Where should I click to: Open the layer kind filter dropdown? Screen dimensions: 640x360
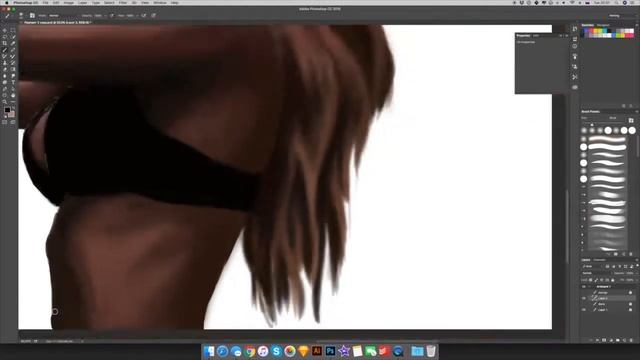point(591,266)
